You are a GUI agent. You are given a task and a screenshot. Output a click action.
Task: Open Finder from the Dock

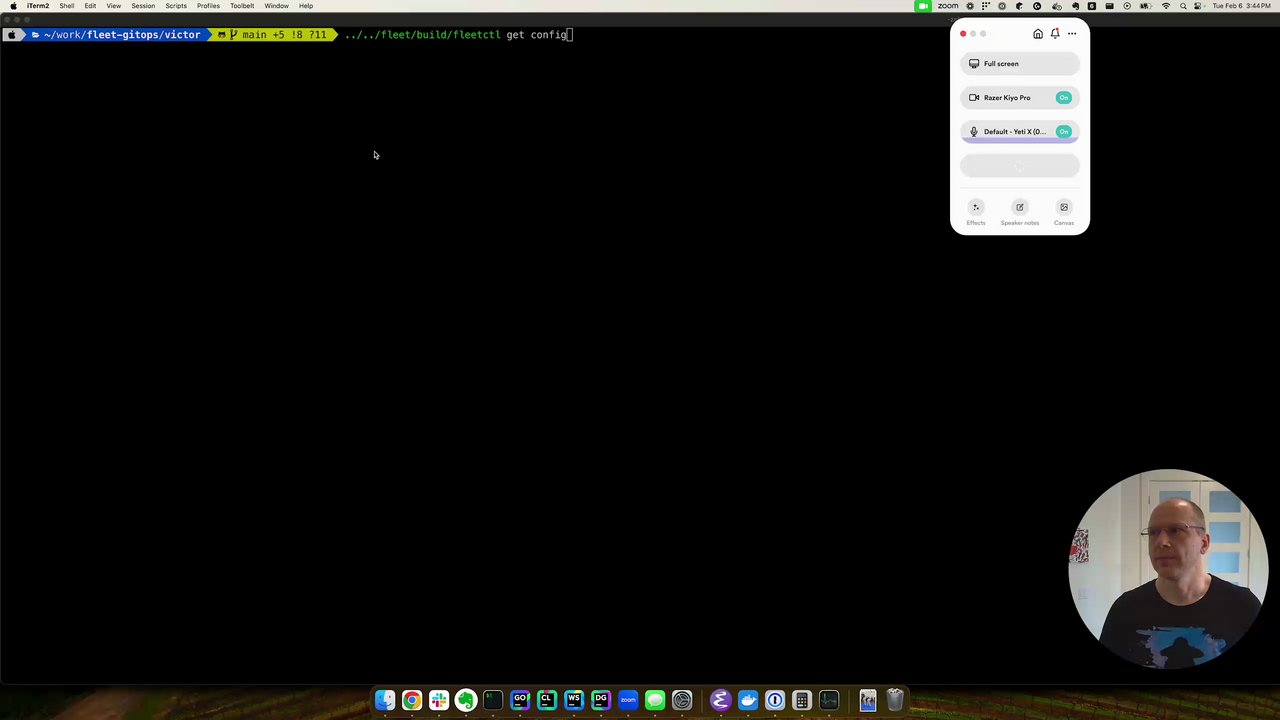385,700
